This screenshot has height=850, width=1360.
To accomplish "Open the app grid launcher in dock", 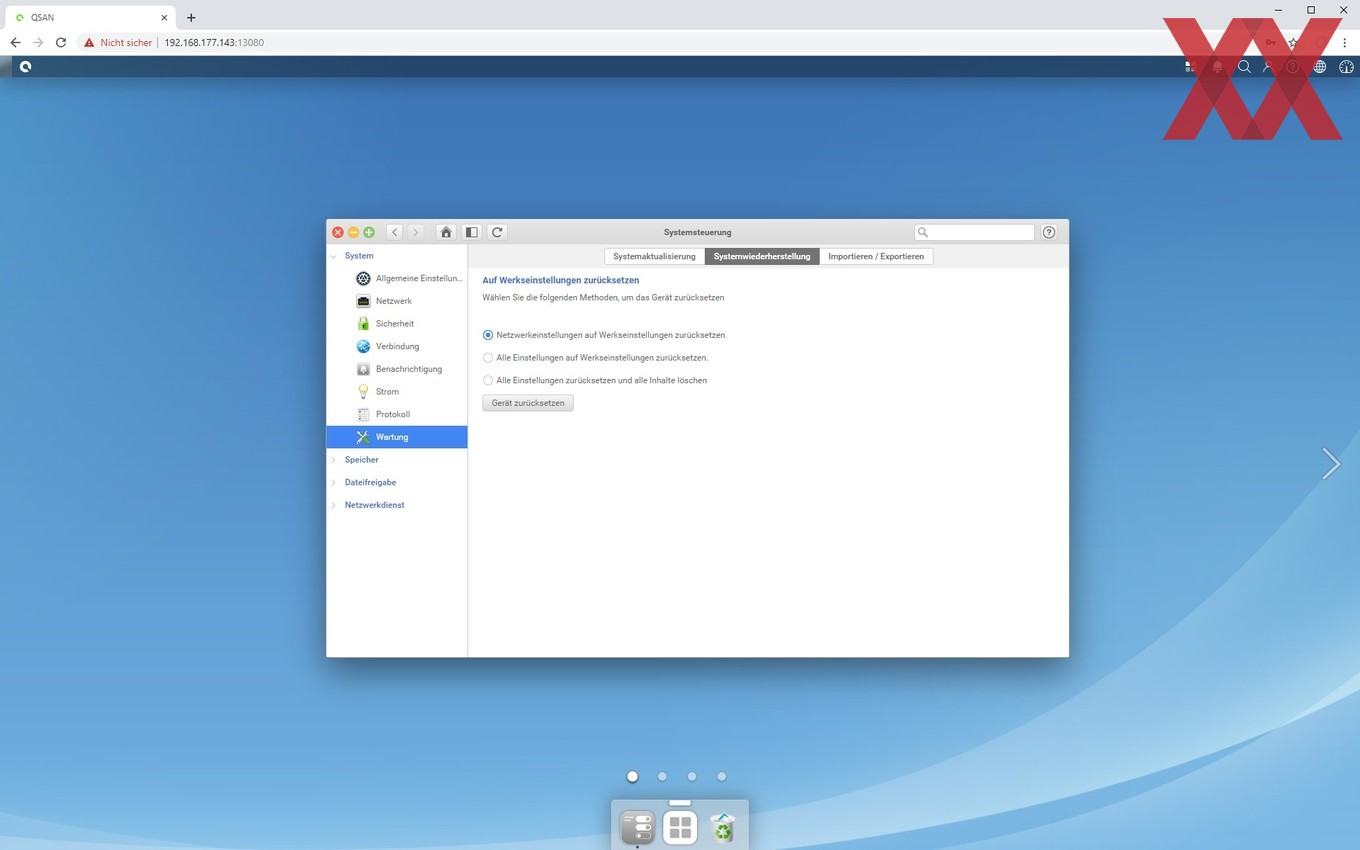I will (680, 828).
